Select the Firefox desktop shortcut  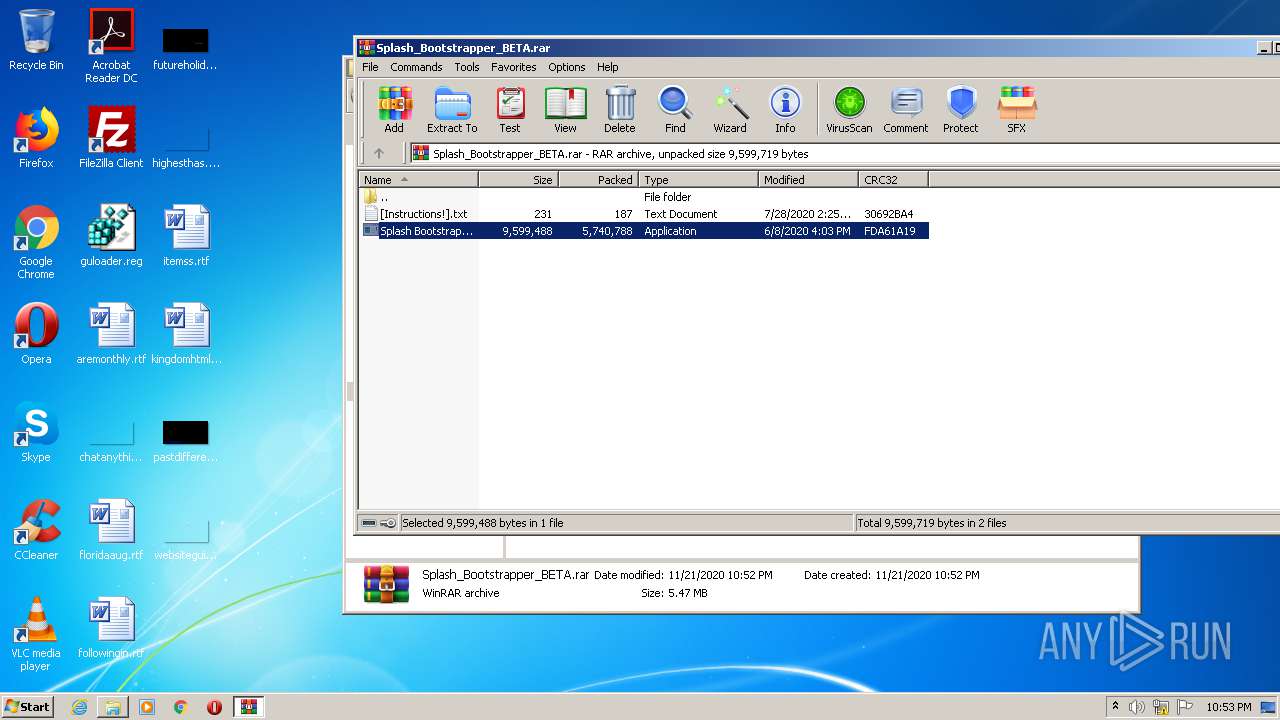click(36, 138)
